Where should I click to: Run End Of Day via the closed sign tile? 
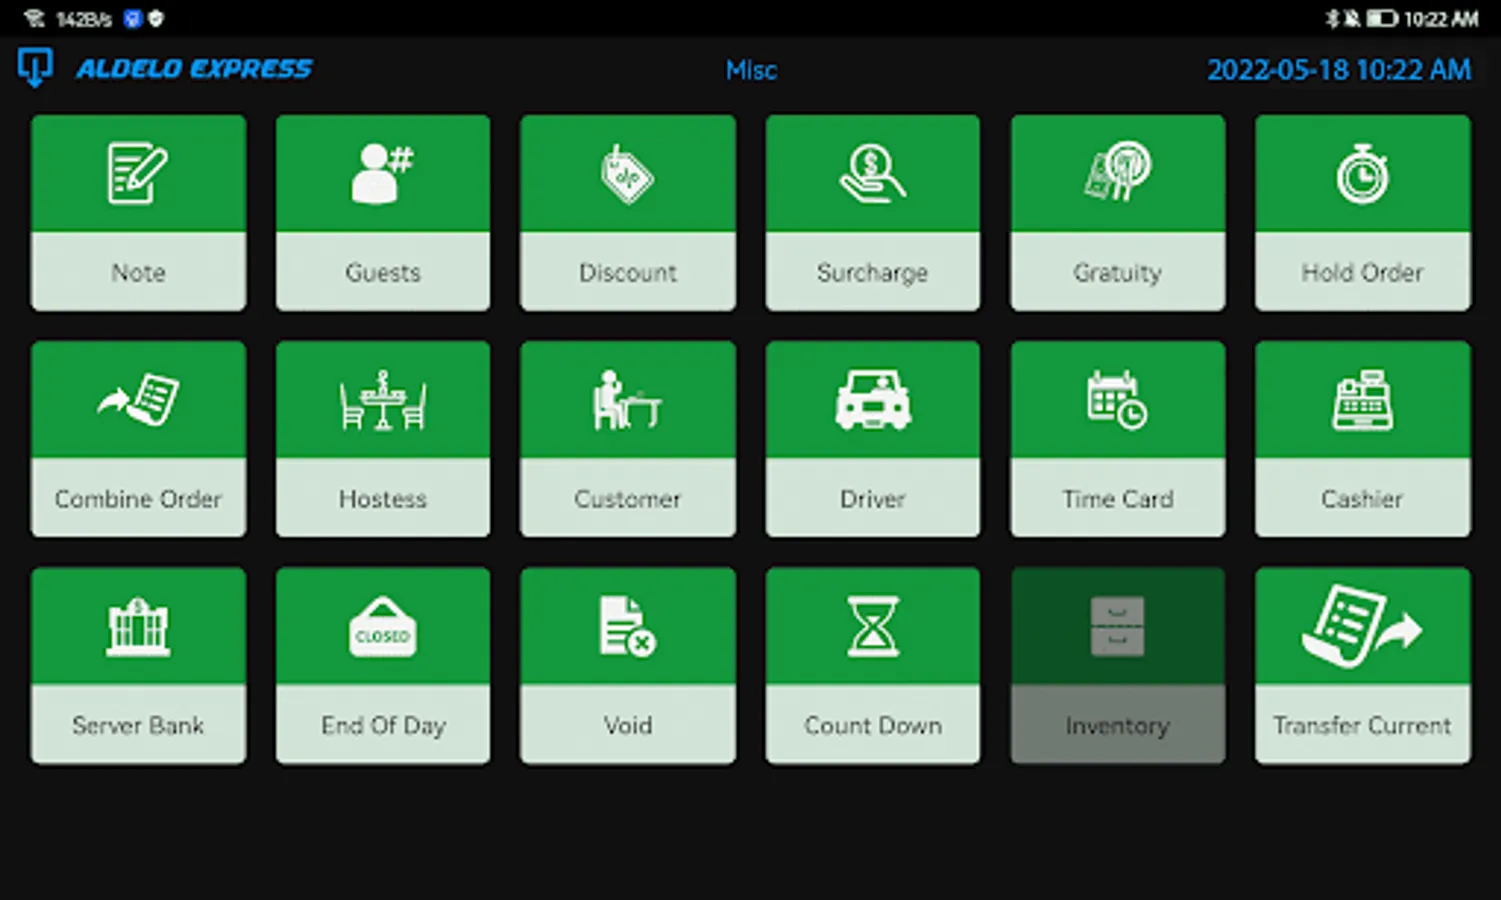point(383,666)
